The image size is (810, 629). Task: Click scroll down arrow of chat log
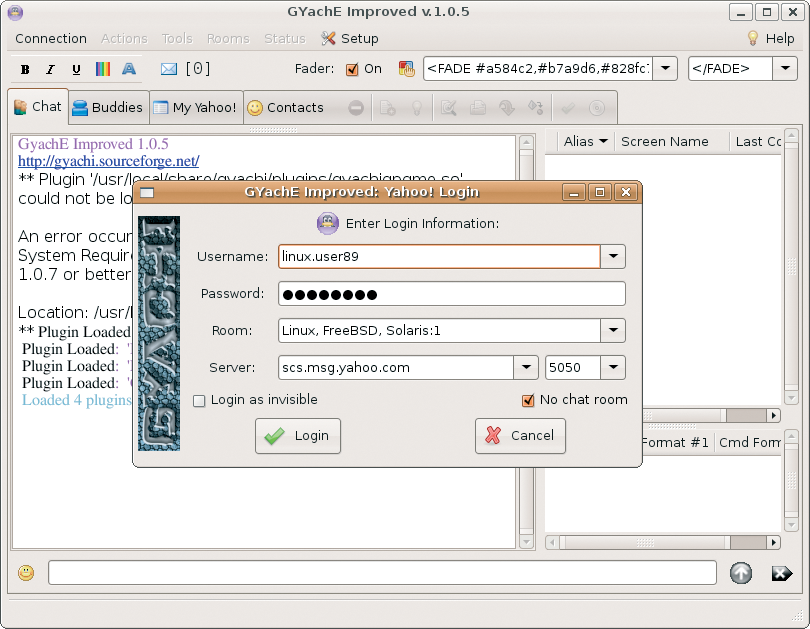click(x=526, y=542)
